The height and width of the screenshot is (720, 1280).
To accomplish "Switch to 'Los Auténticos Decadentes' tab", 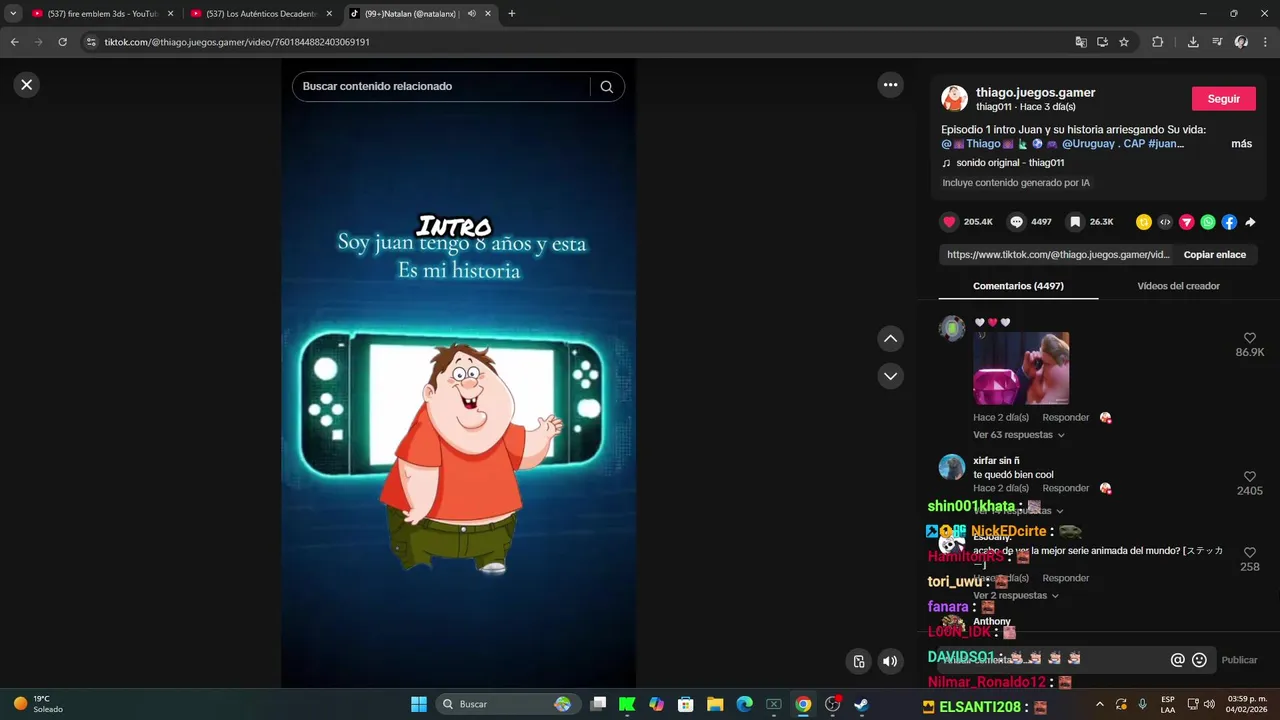I will pos(262,14).
